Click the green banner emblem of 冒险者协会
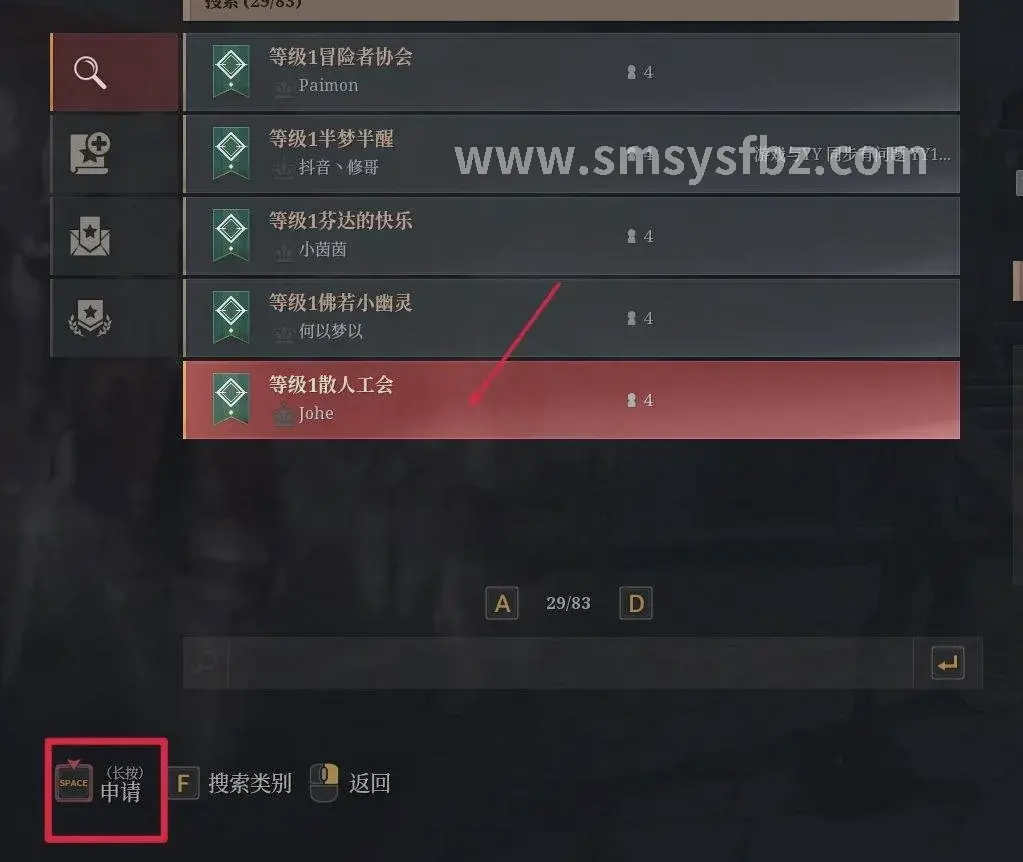 231,71
